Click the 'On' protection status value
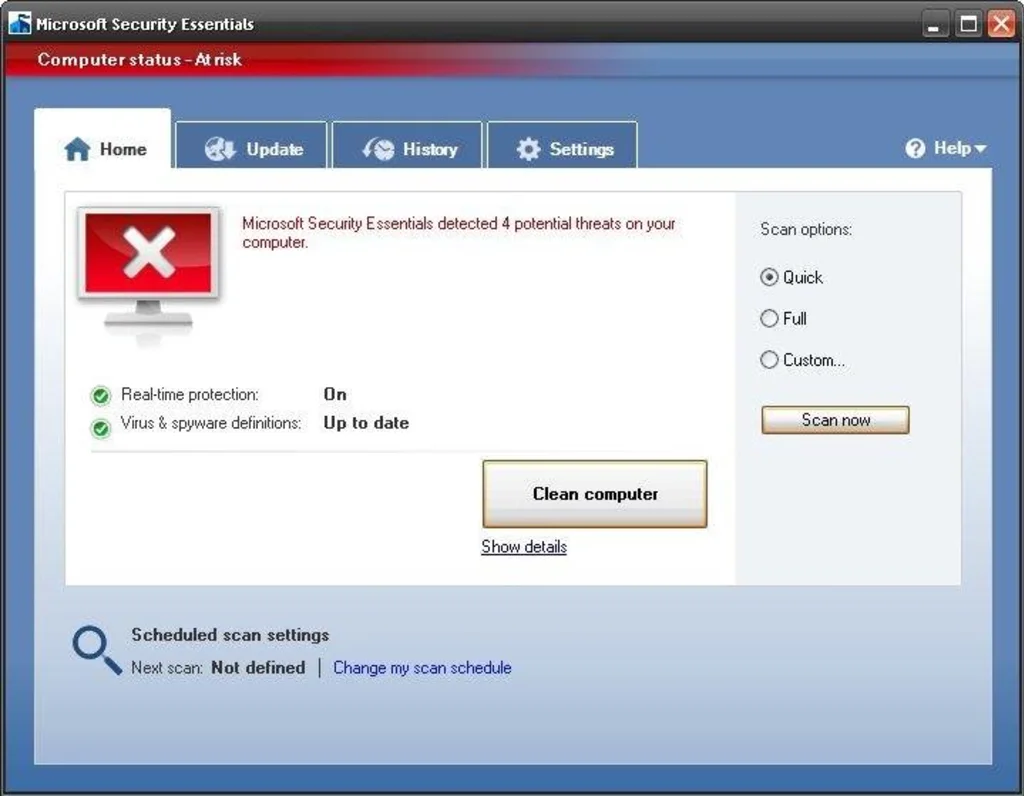The height and width of the screenshot is (796, 1024). click(335, 394)
